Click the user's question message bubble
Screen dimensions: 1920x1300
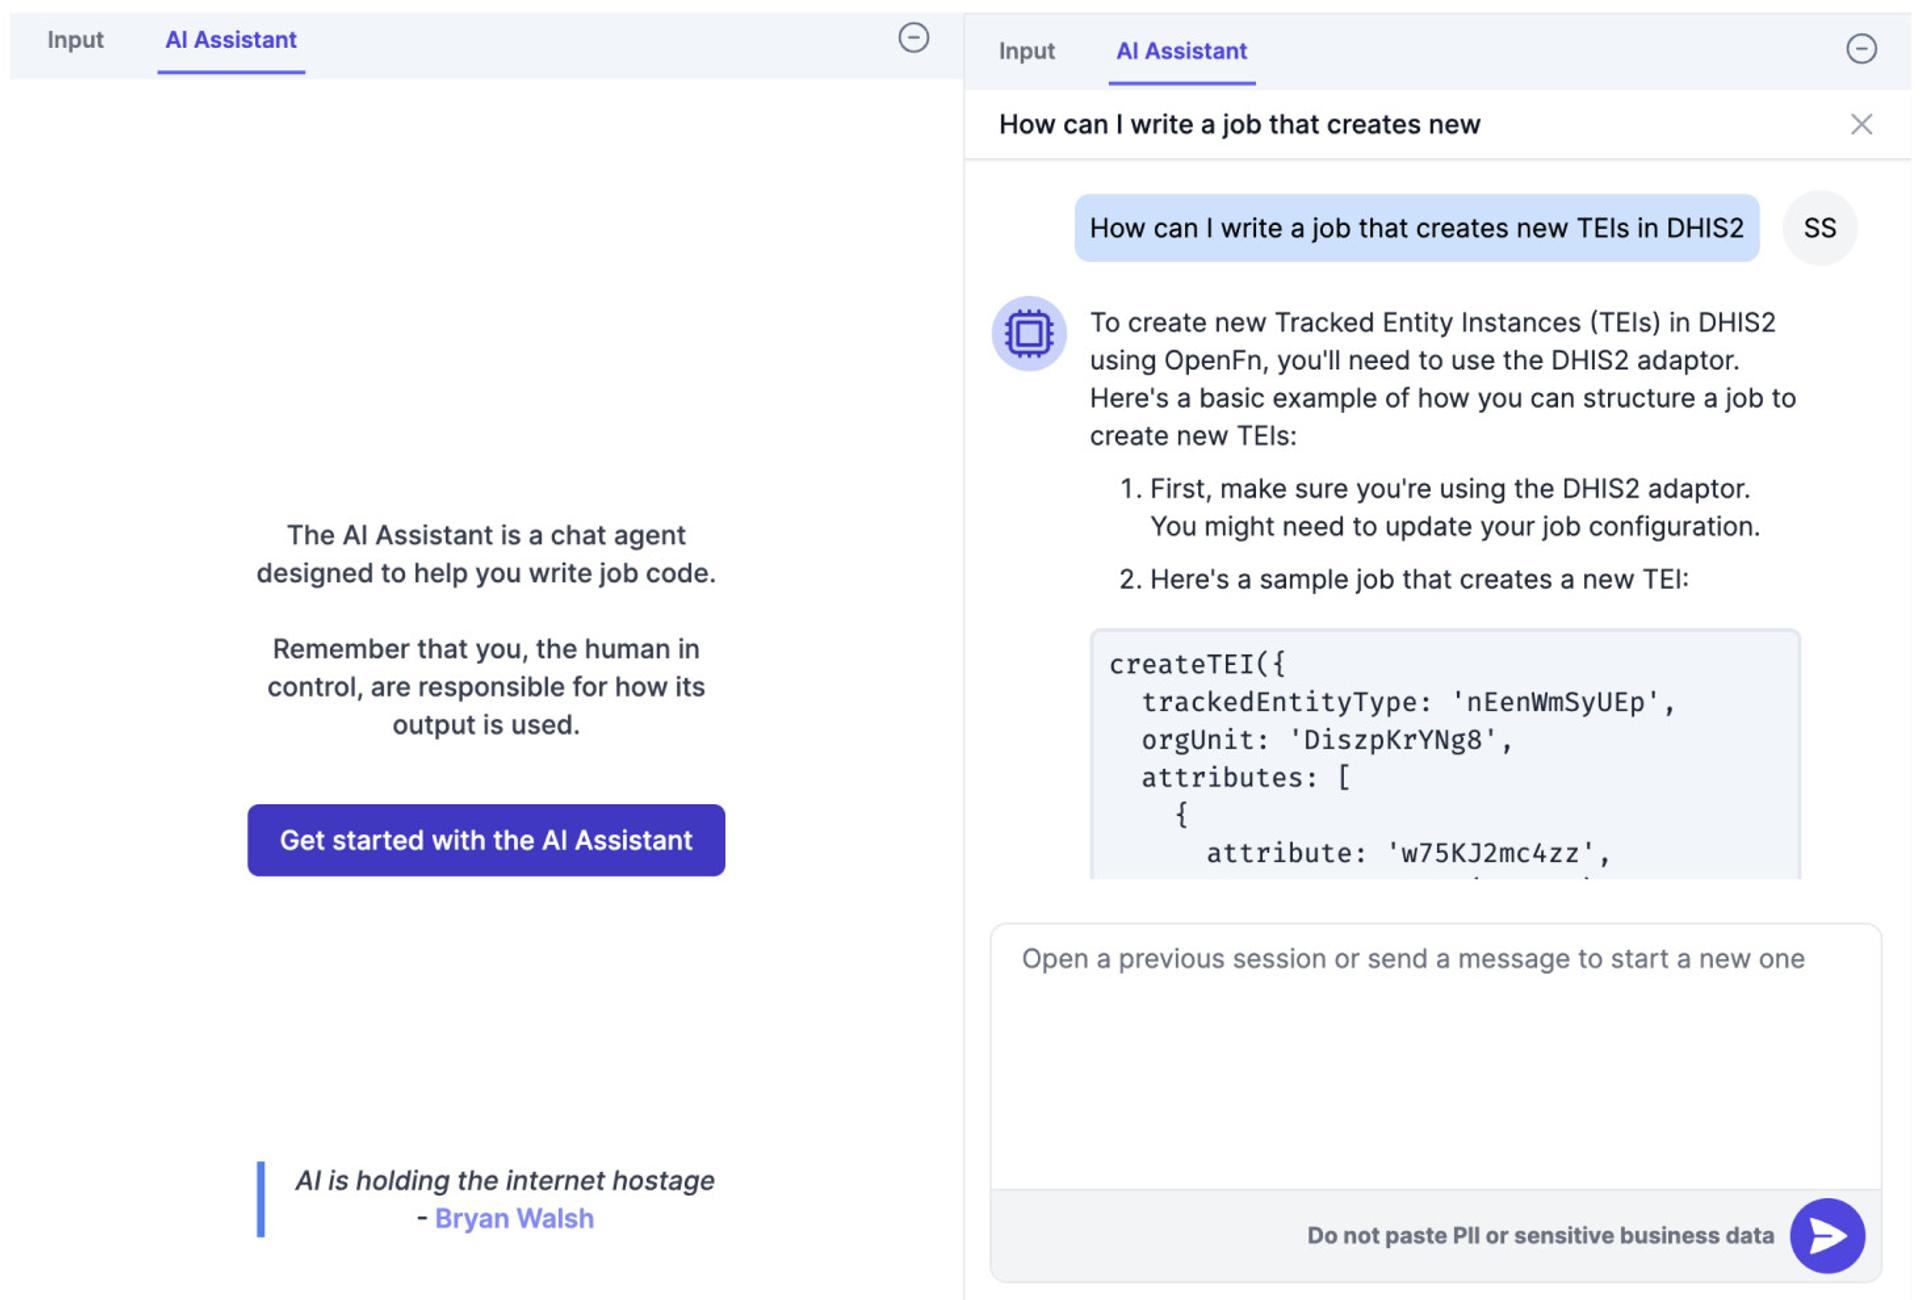point(1416,228)
